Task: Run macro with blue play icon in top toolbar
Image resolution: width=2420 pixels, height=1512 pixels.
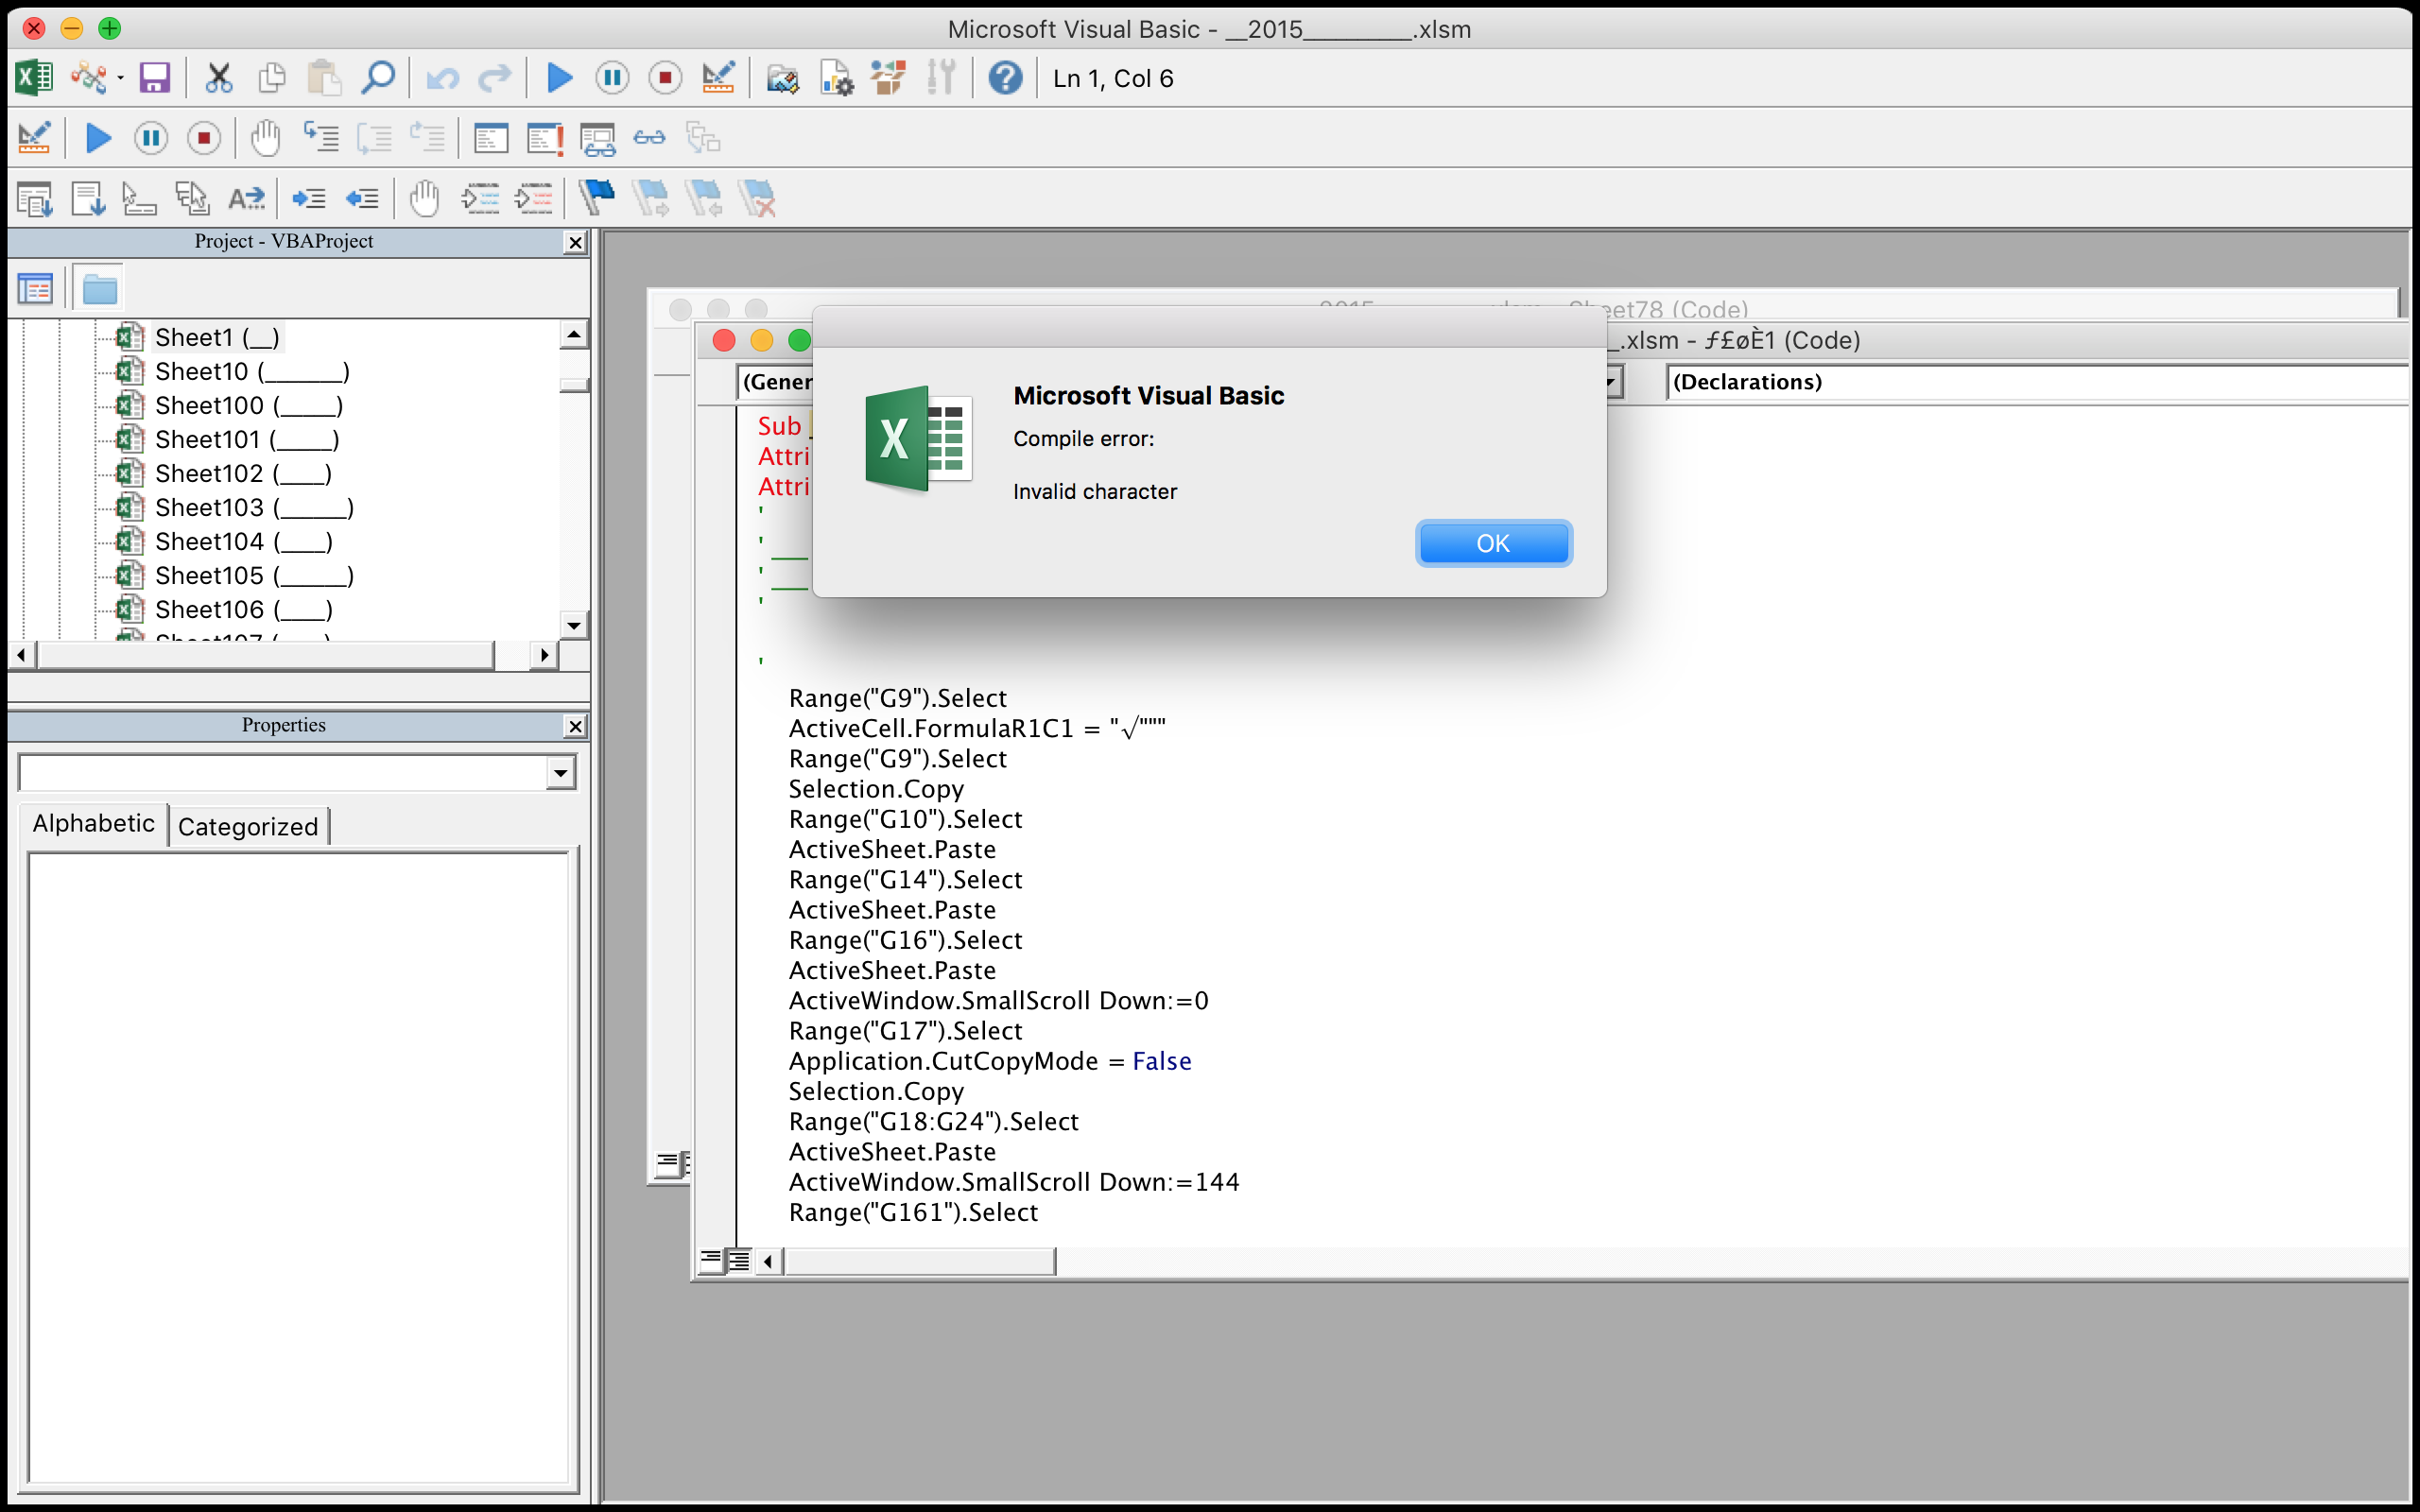Action: [559, 78]
